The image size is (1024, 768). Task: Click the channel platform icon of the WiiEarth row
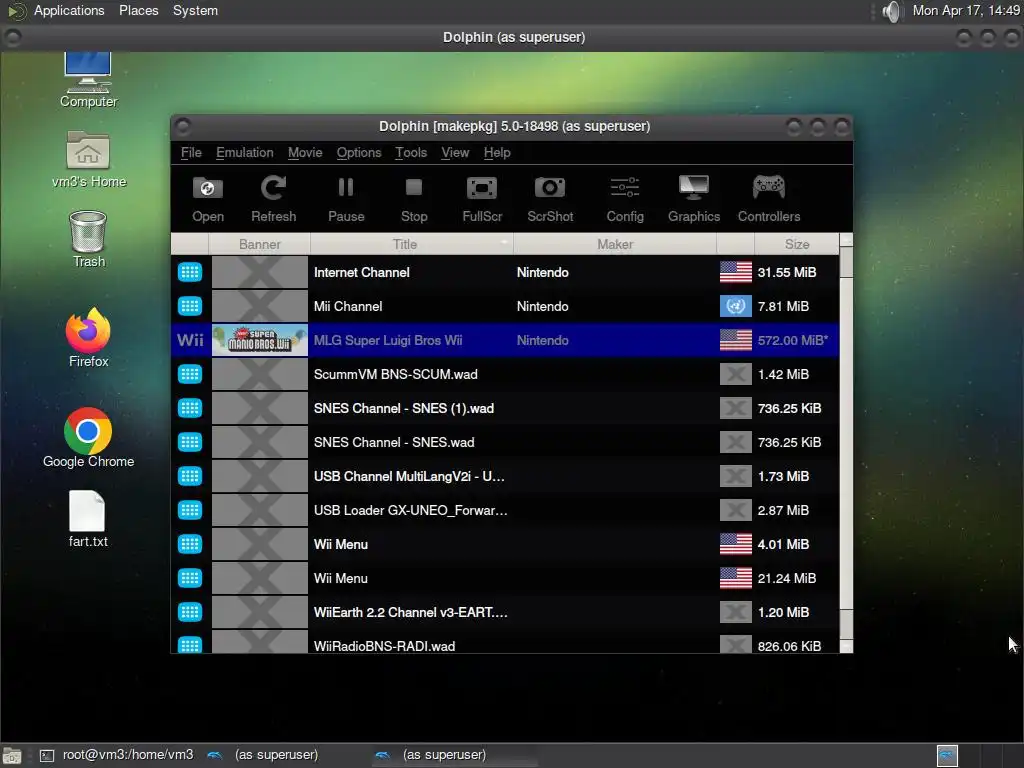pos(190,612)
